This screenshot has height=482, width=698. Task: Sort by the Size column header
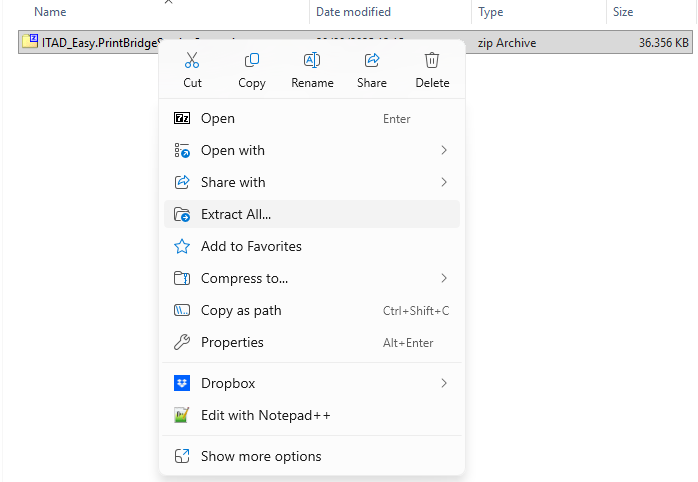623,12
